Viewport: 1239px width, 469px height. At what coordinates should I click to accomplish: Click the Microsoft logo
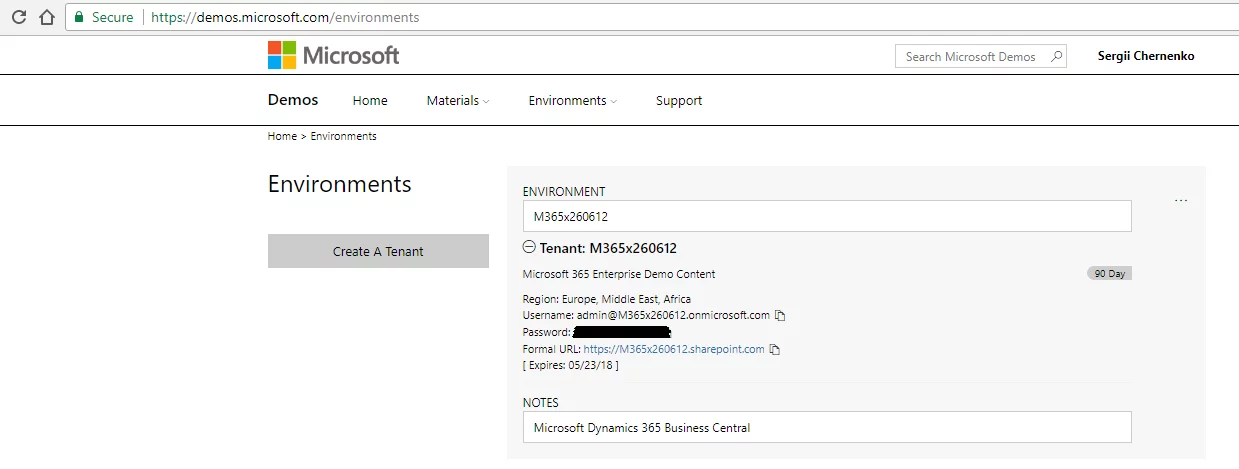333,55
